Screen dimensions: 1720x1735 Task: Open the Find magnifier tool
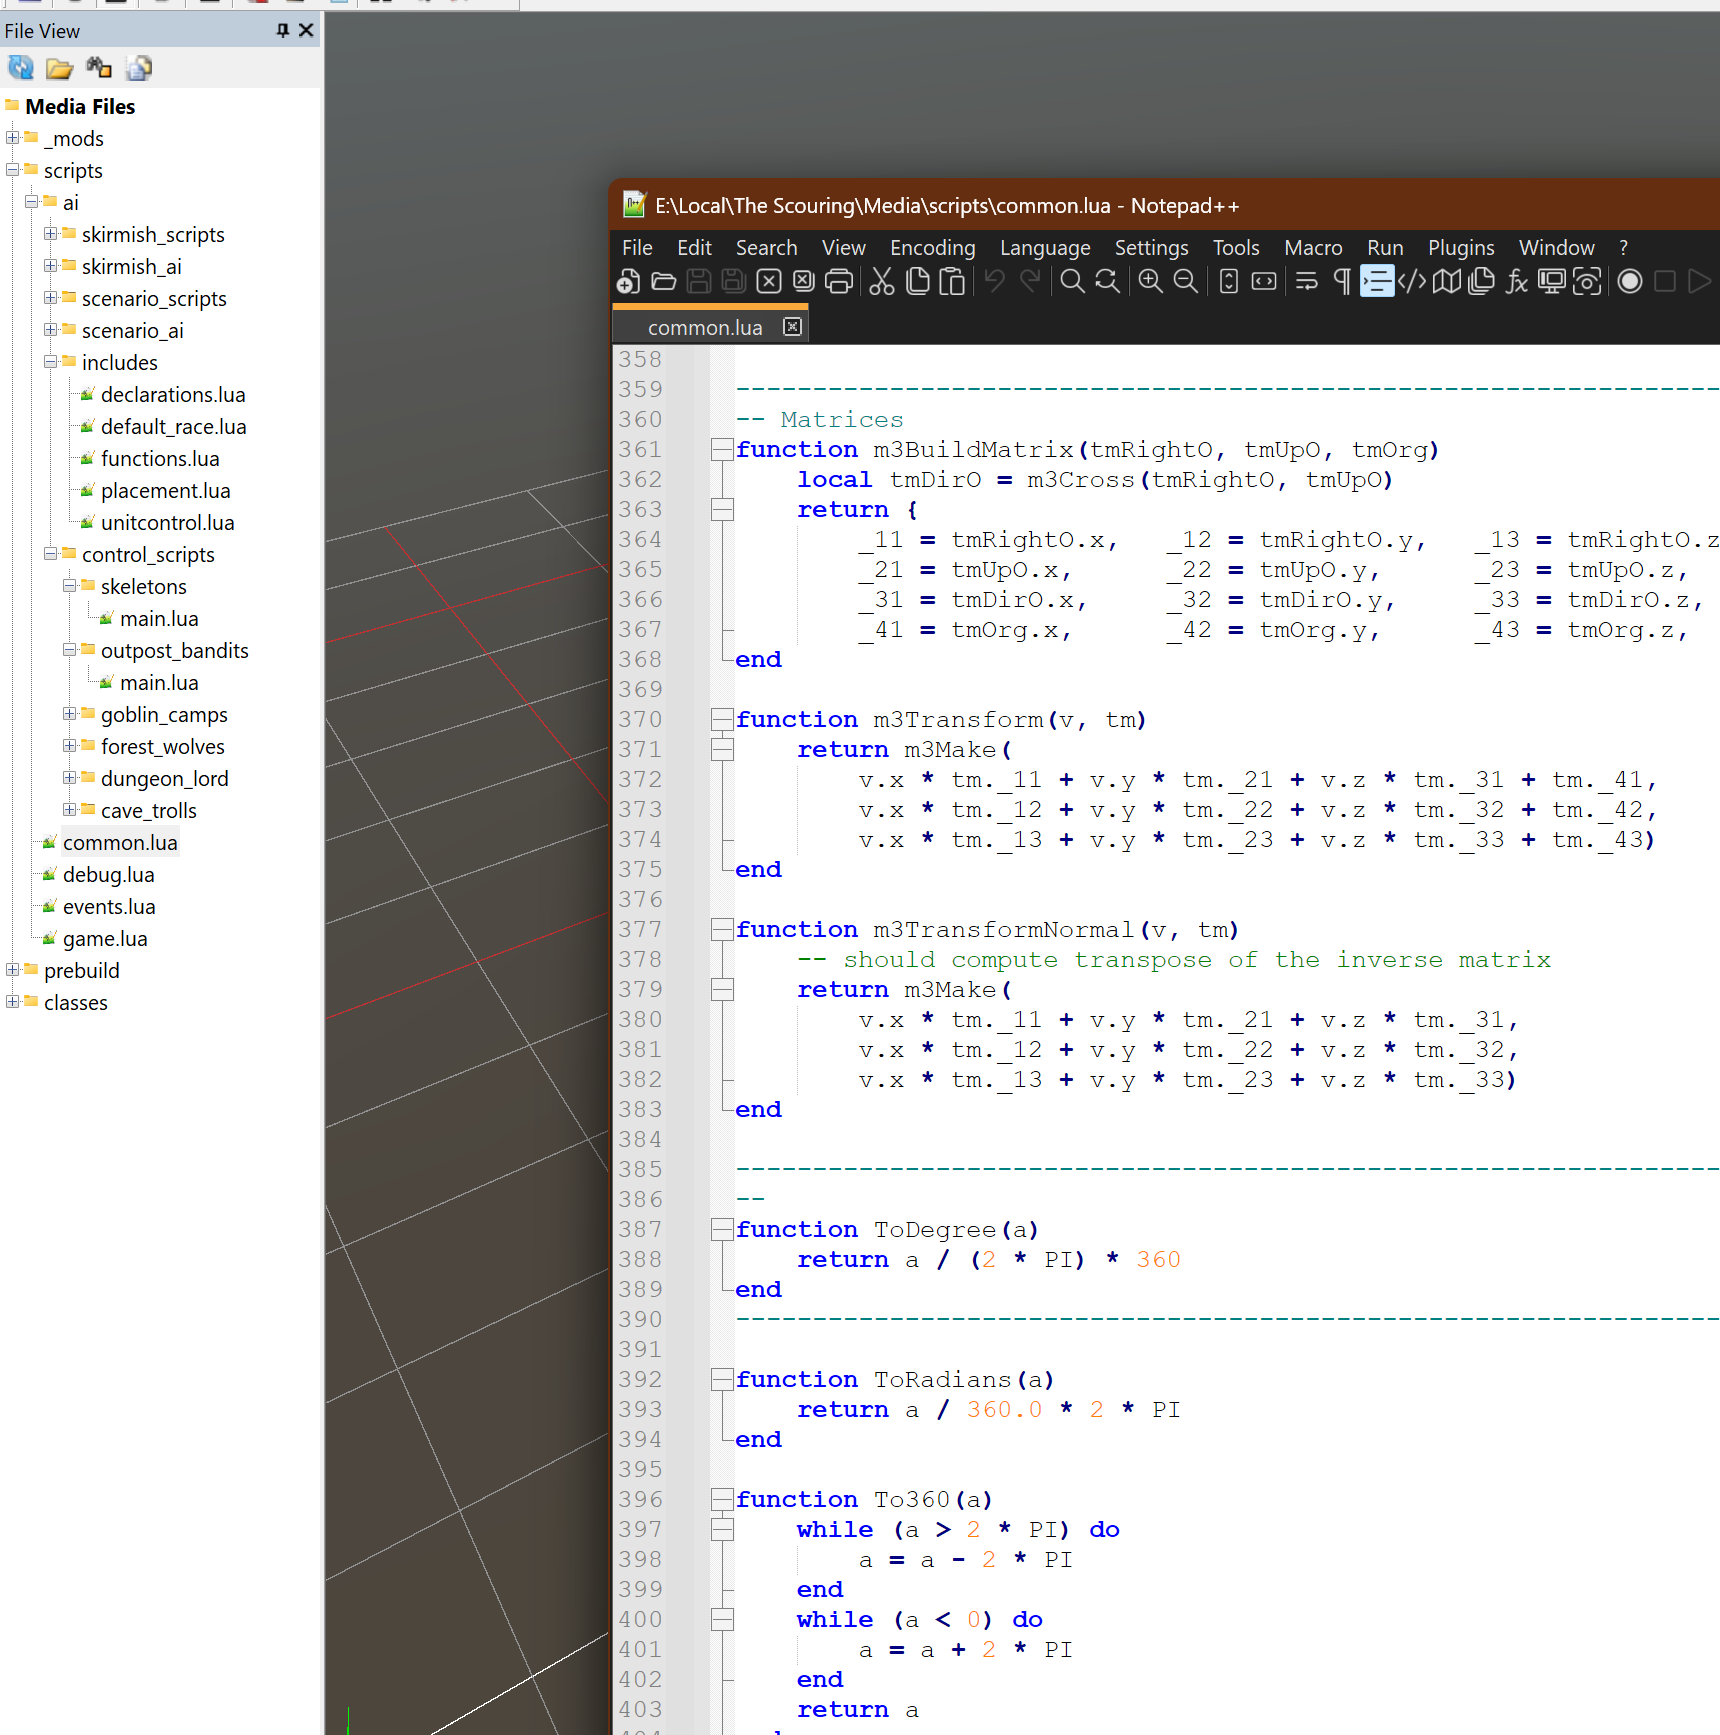tap(1072, 282)
